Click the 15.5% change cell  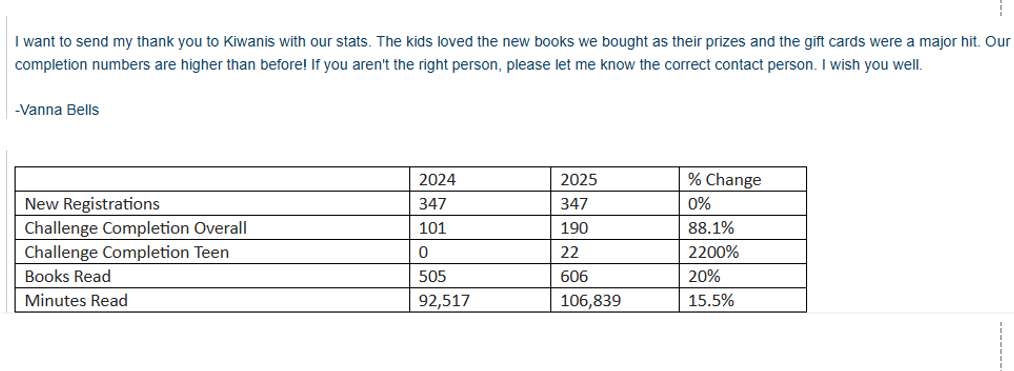743,300
